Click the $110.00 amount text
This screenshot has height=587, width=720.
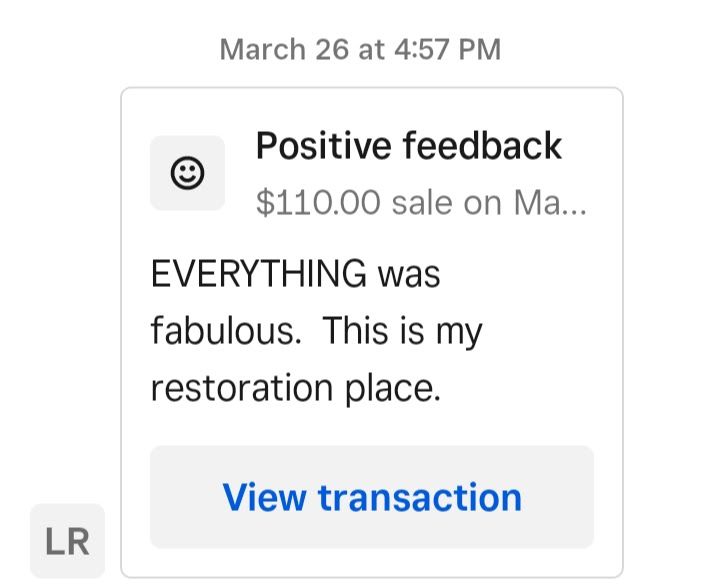[x=318, y=203]
